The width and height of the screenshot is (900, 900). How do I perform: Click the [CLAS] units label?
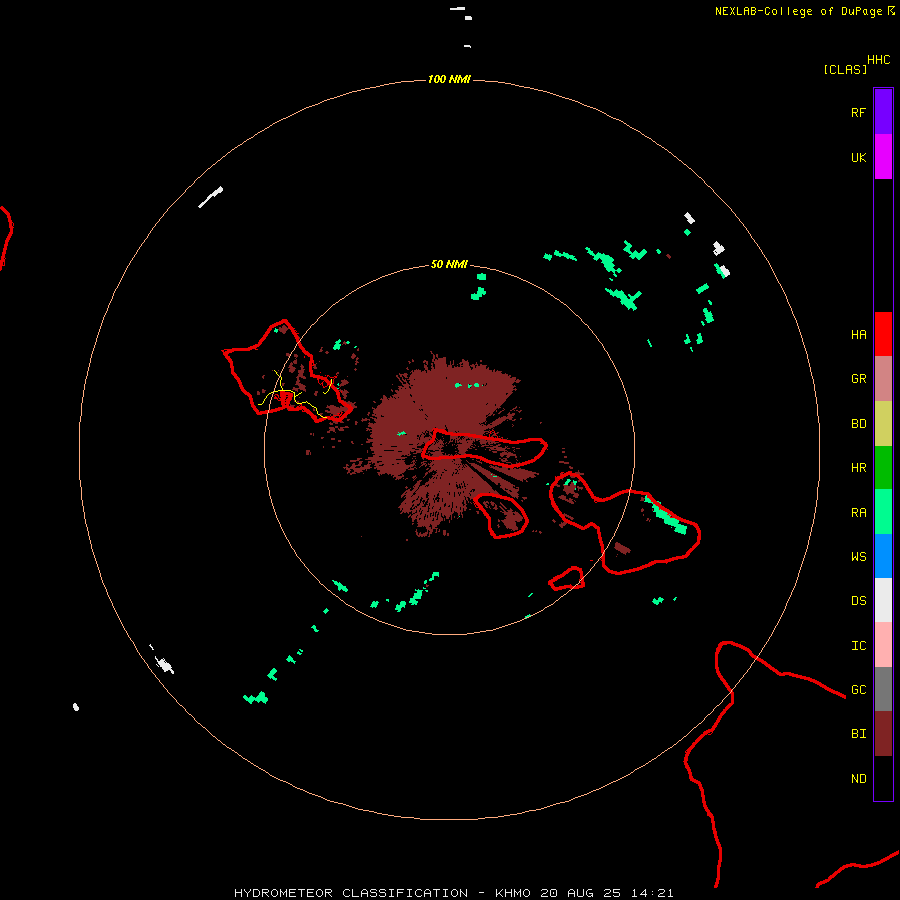tap(845, 69)
